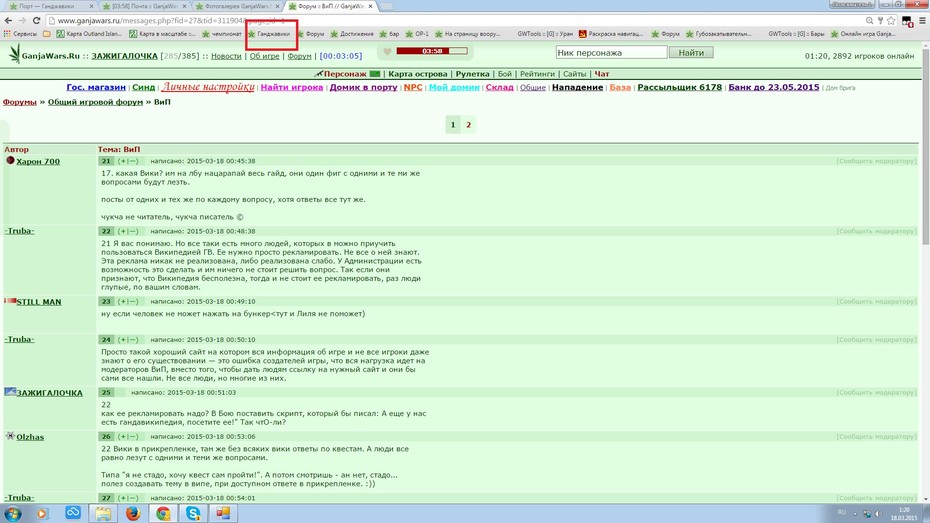Open the Синд link

144,87
